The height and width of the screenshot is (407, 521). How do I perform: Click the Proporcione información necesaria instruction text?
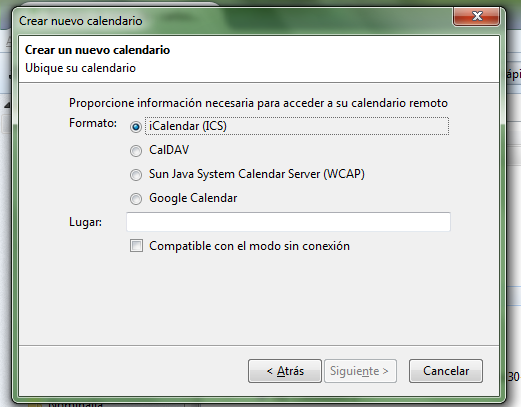(258, 103)
